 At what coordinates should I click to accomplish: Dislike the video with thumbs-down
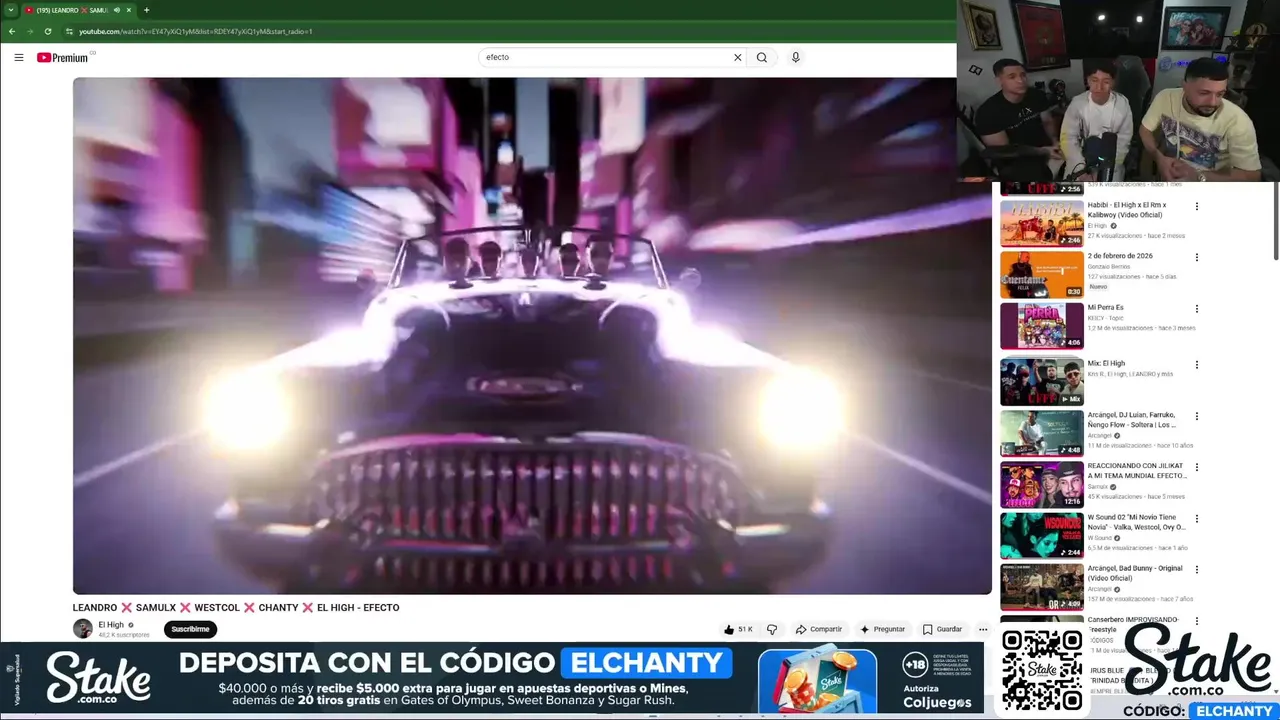(772, 629)
